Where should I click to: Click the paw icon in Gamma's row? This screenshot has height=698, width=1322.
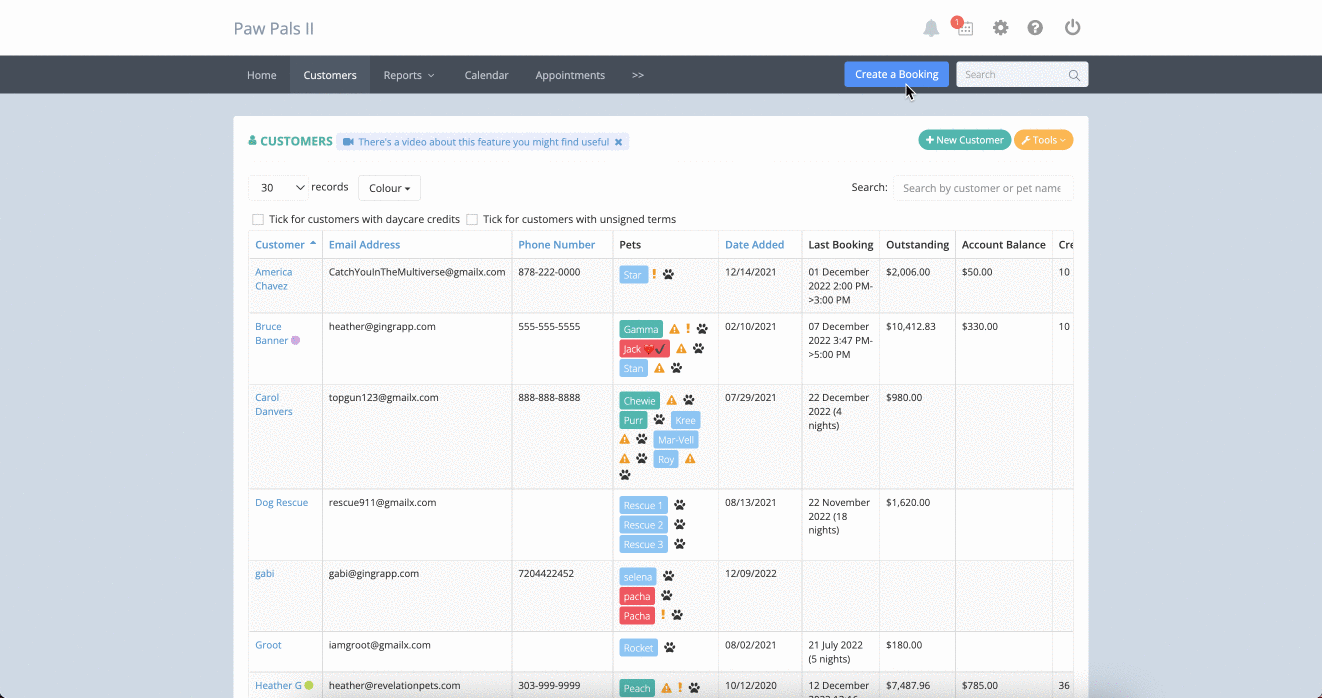(x=702, y=329)
